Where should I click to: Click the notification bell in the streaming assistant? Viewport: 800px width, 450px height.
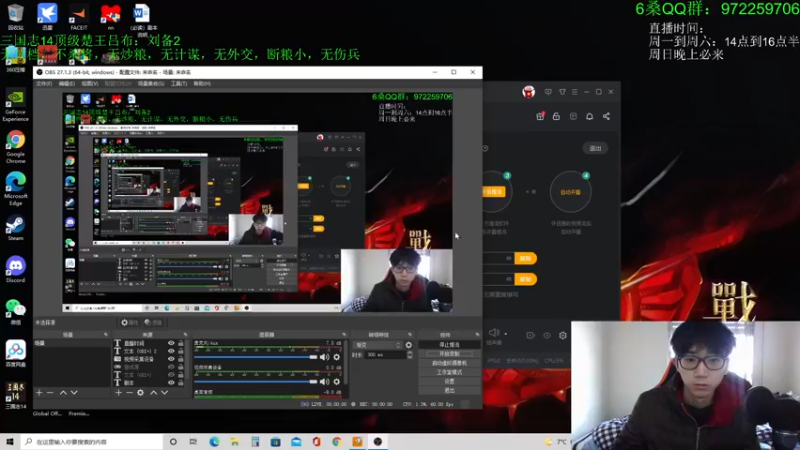(x=589, y=116)
